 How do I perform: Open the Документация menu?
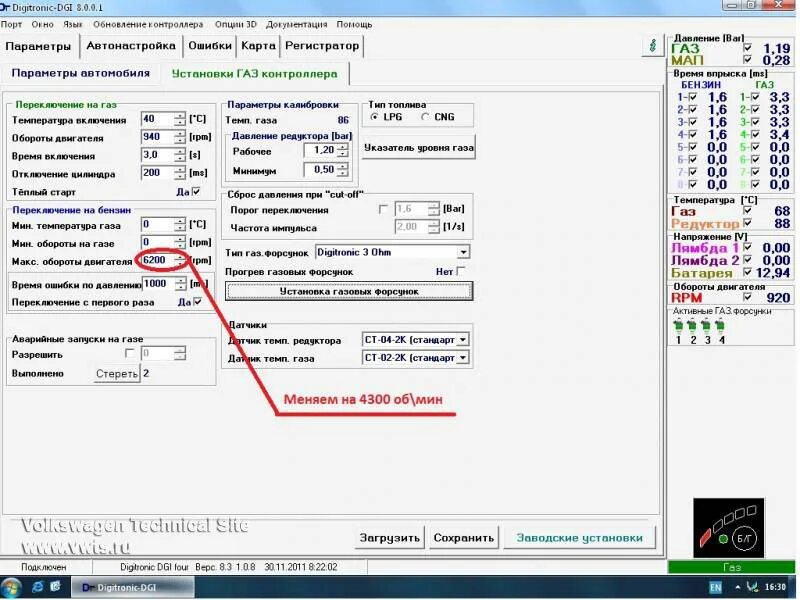[x=296, y=24]
